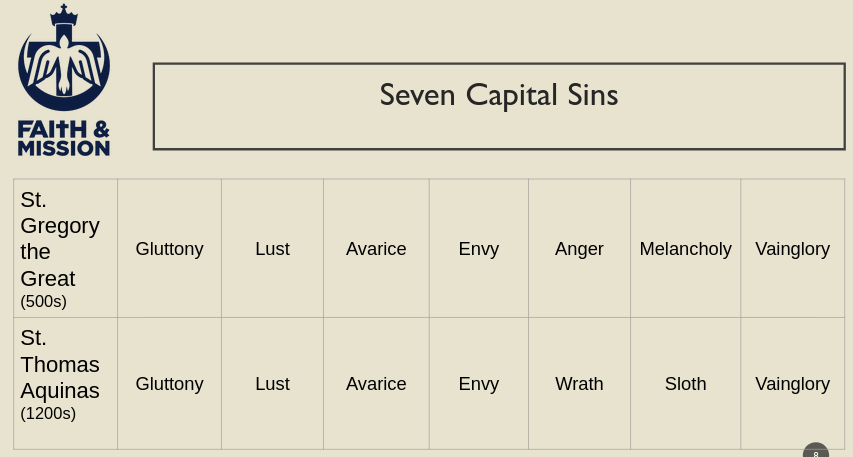Viewport: 853px width, 457px height.
Task: Click the dark slide number badge
Action: pos(816,452)
